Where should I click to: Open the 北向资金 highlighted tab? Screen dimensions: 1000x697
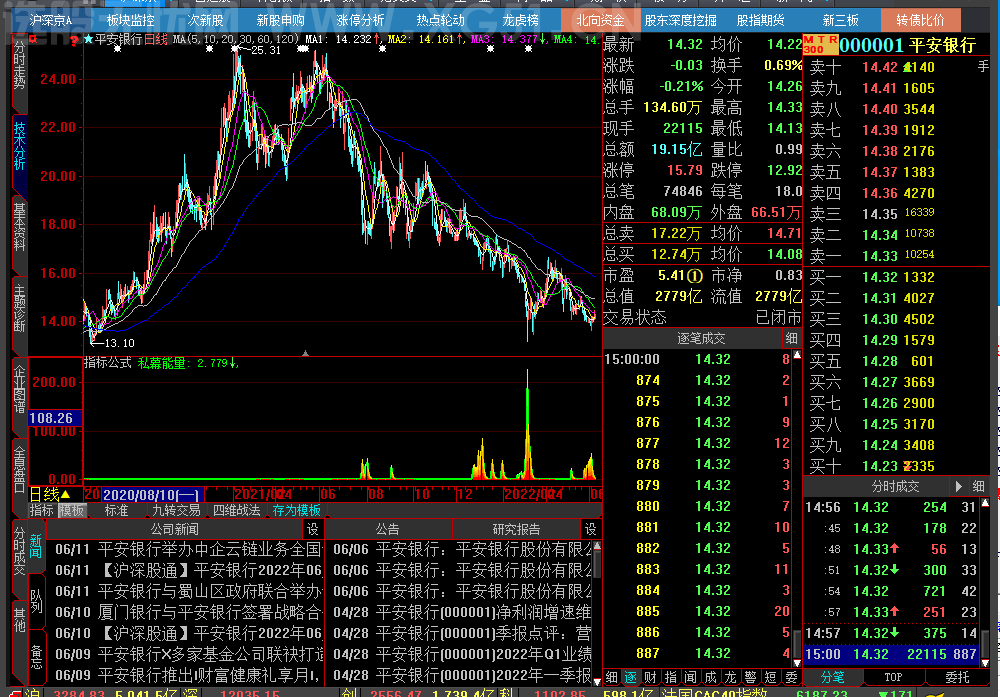tap(600, 20)
